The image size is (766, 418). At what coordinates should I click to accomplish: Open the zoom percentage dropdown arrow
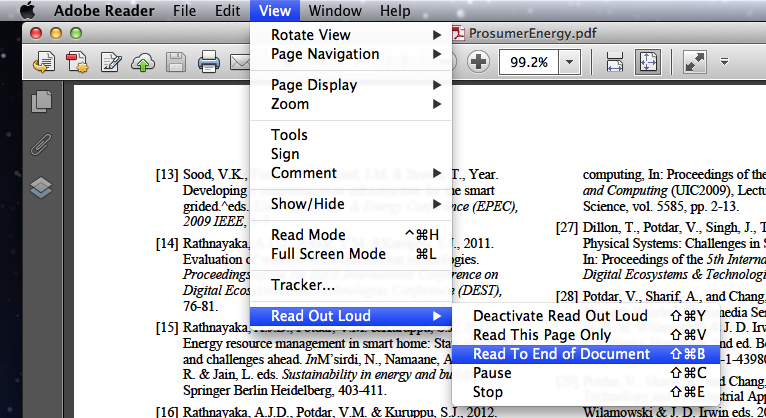pyautogui.click(x=569, y=62)
